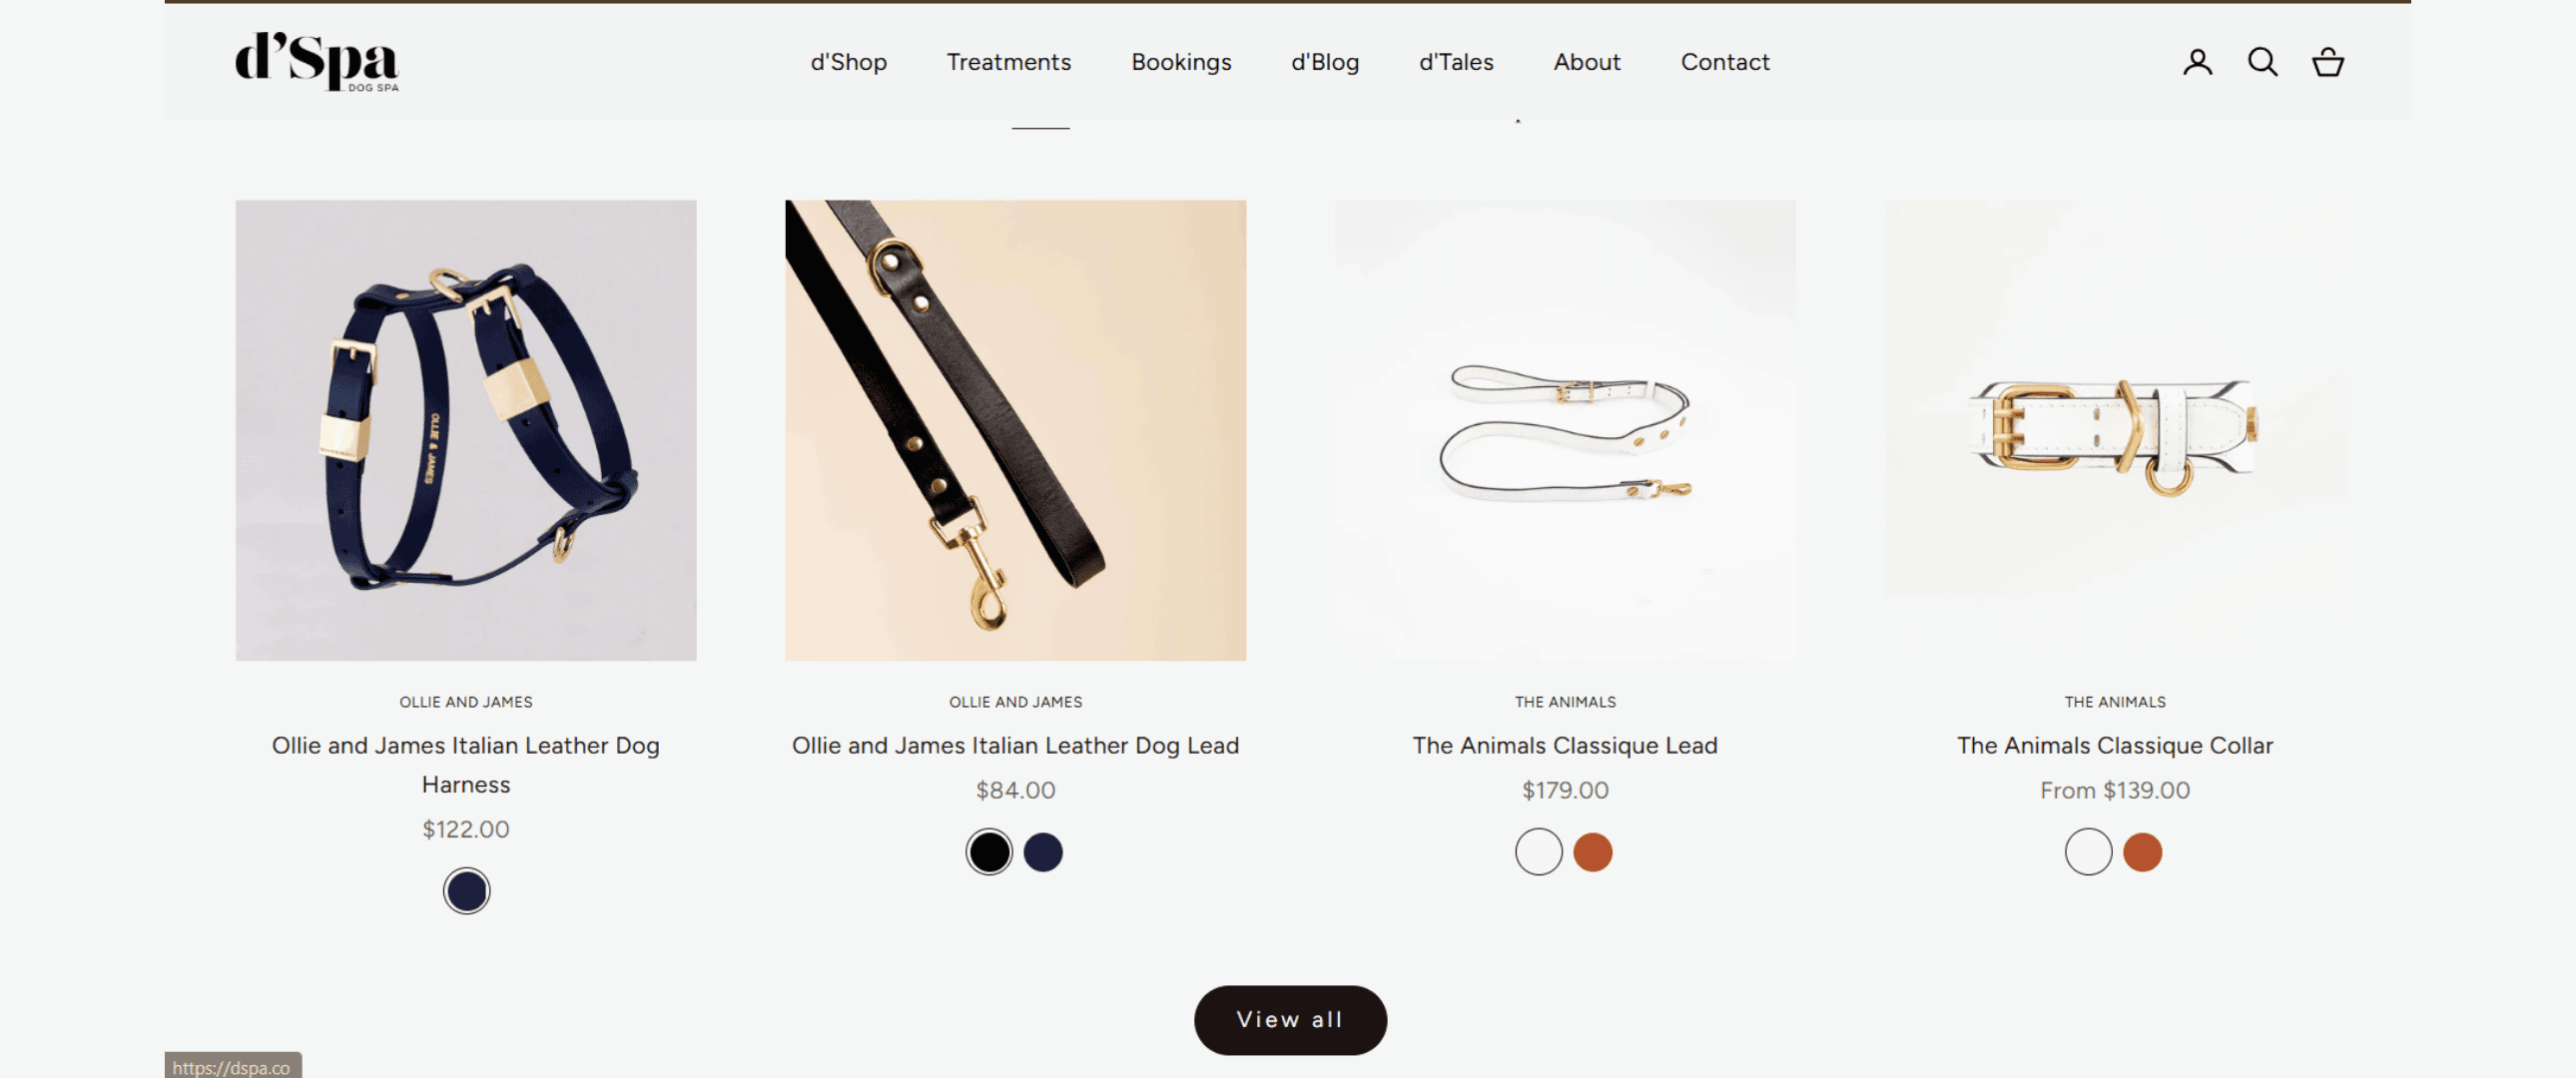Image resolution: width=2576 pixels, height=1078 pixels.
Task: Select black swatch on Leather Dog Lead
Action: [x=989, y=852]
